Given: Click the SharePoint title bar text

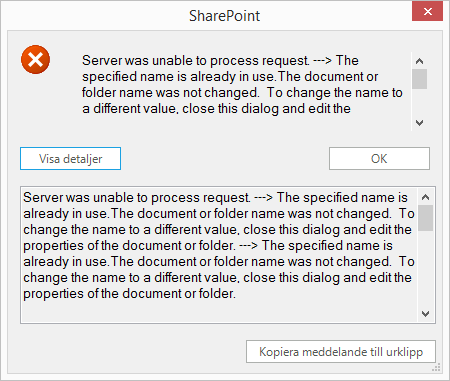Looking at the screenshot, I should 224,16.
